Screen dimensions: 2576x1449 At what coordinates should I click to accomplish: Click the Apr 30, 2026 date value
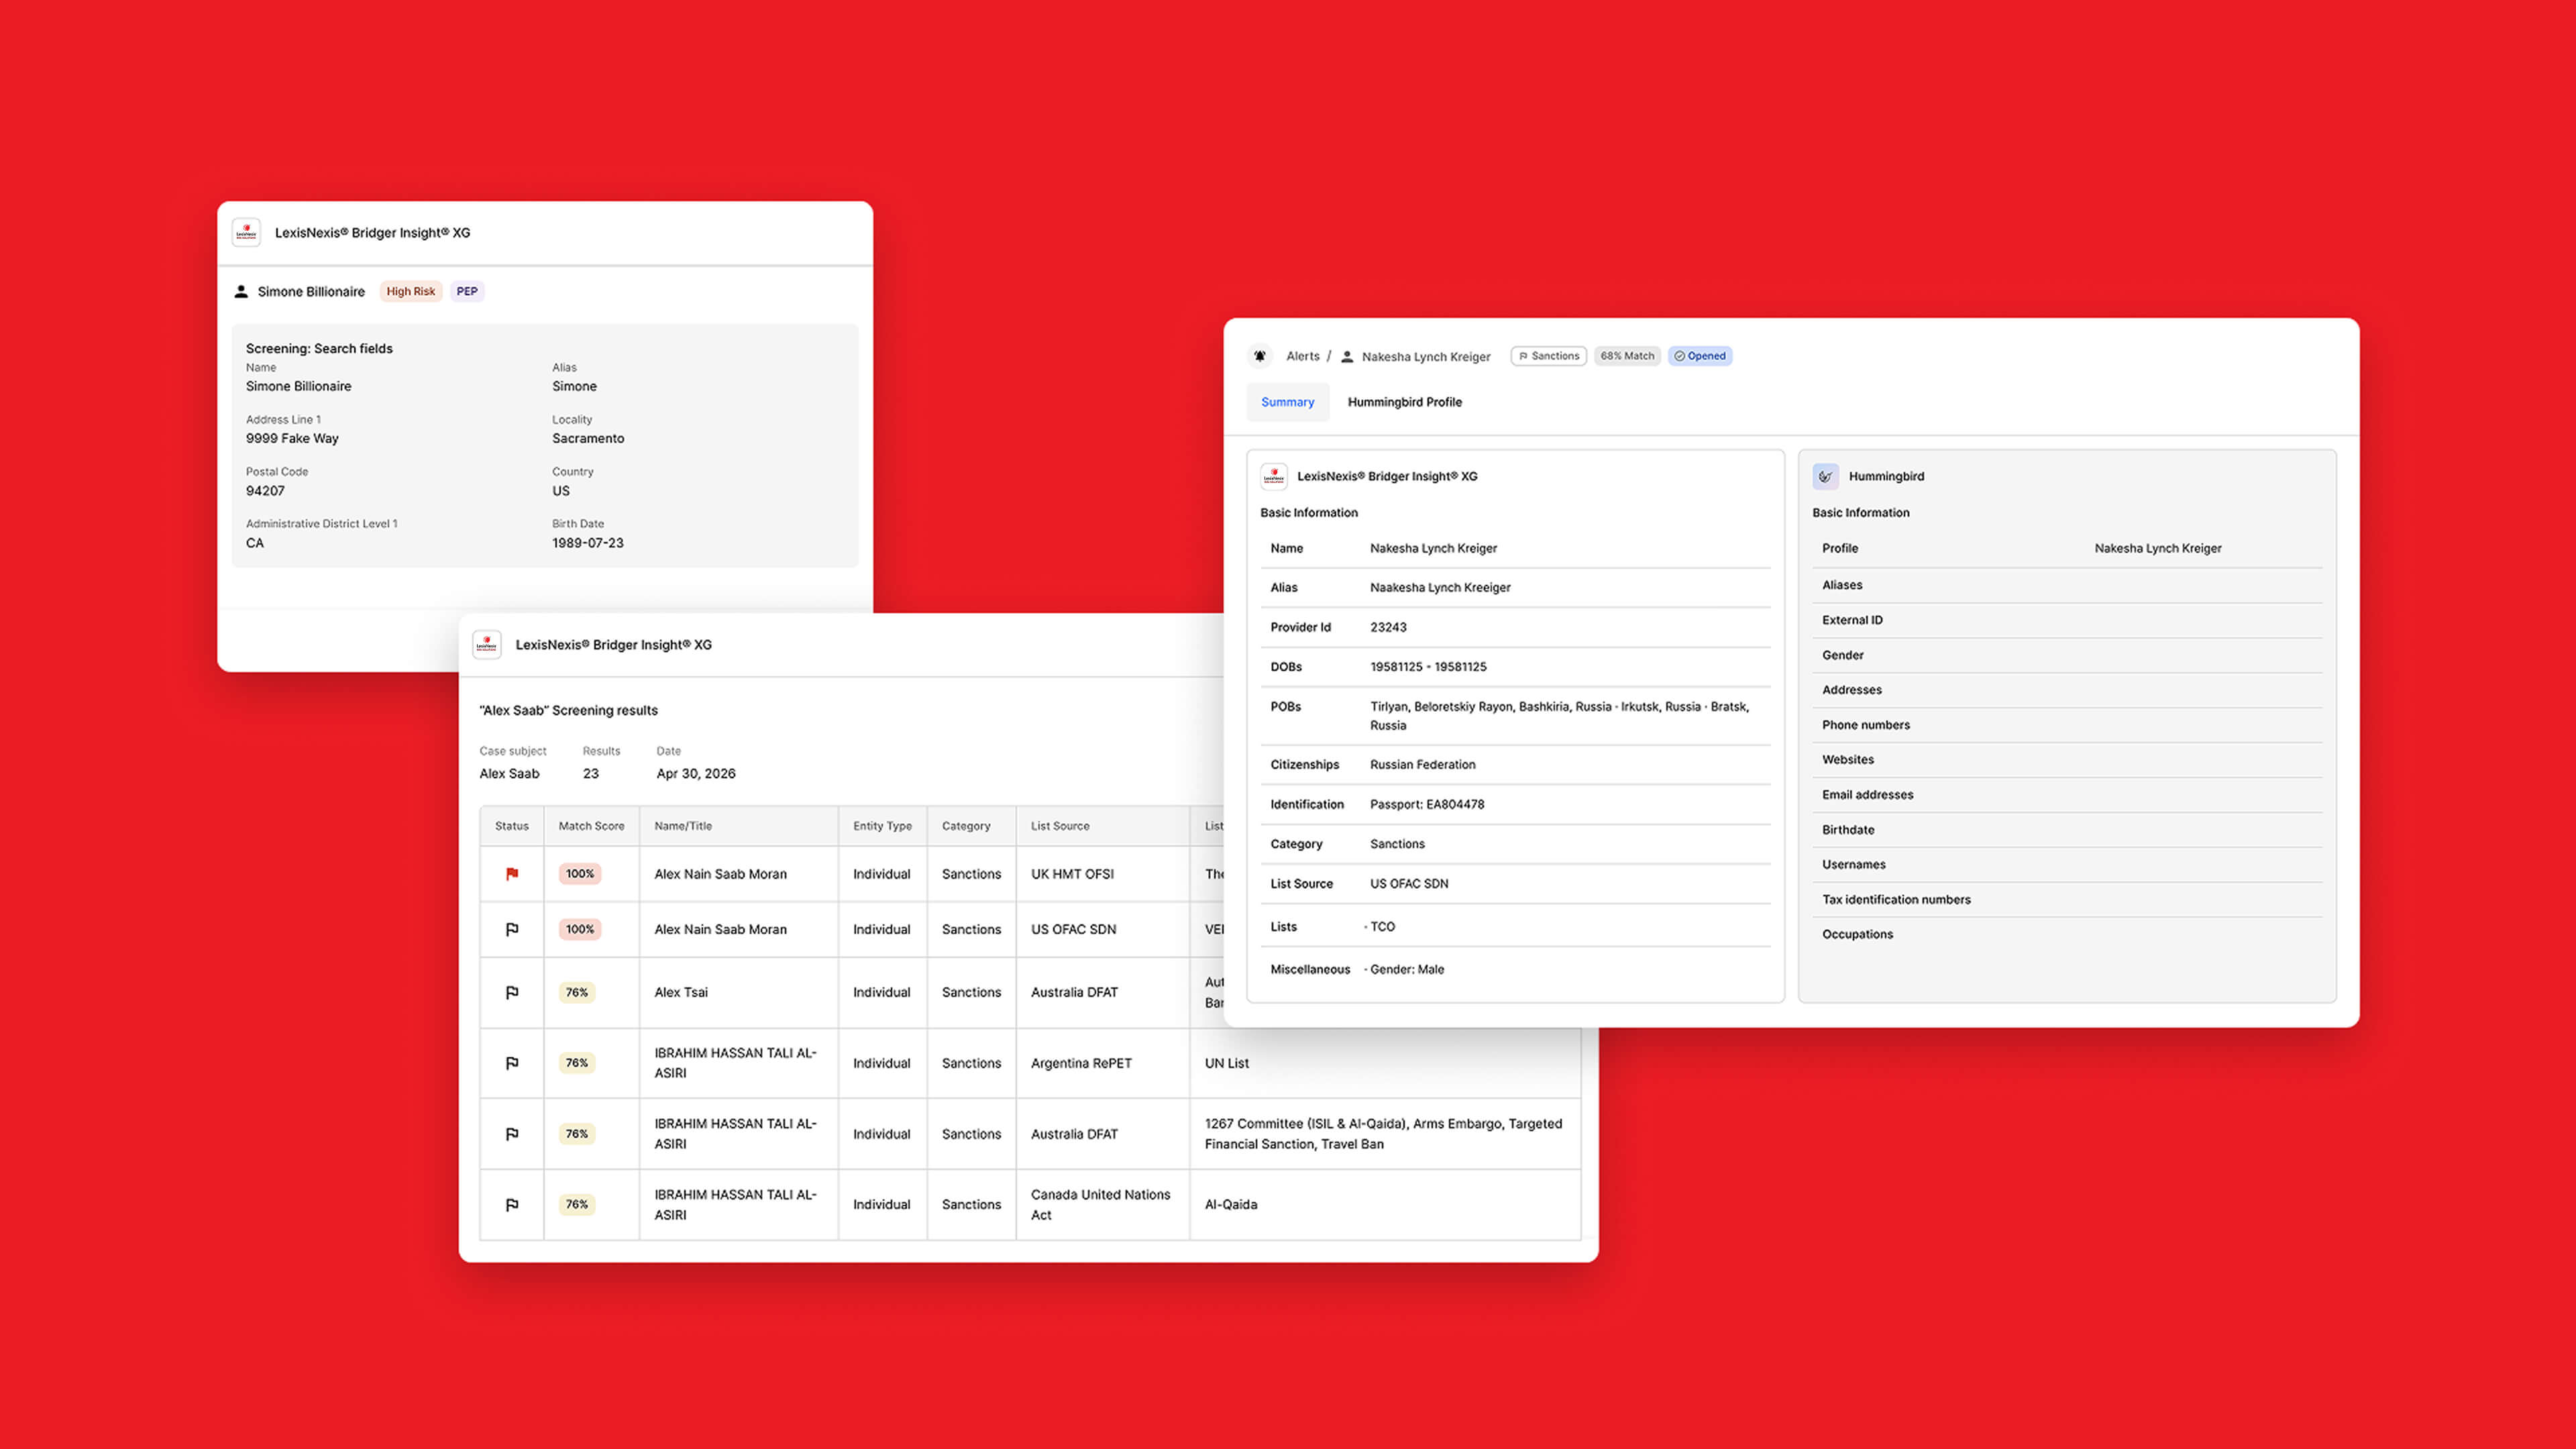click(x=696, y=774)
